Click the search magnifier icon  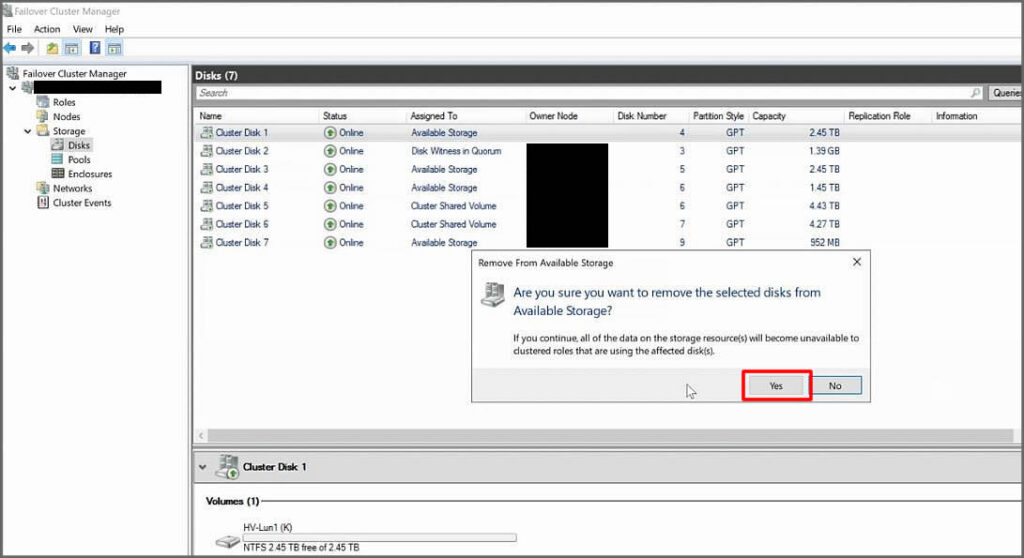(975, 93)
